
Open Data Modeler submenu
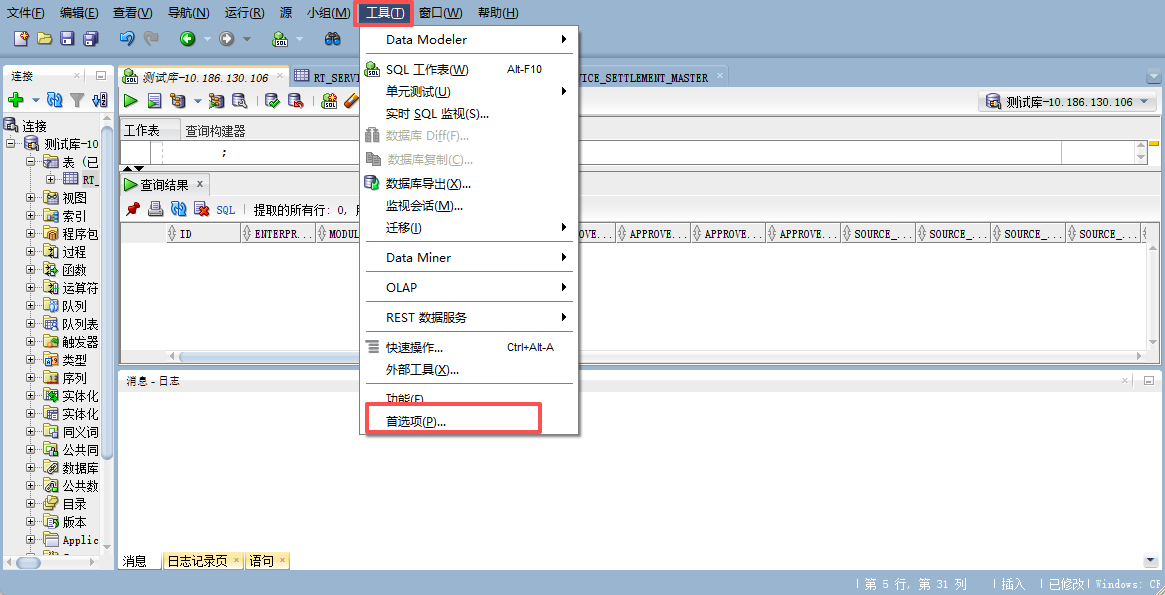click(x=469, y=39)
